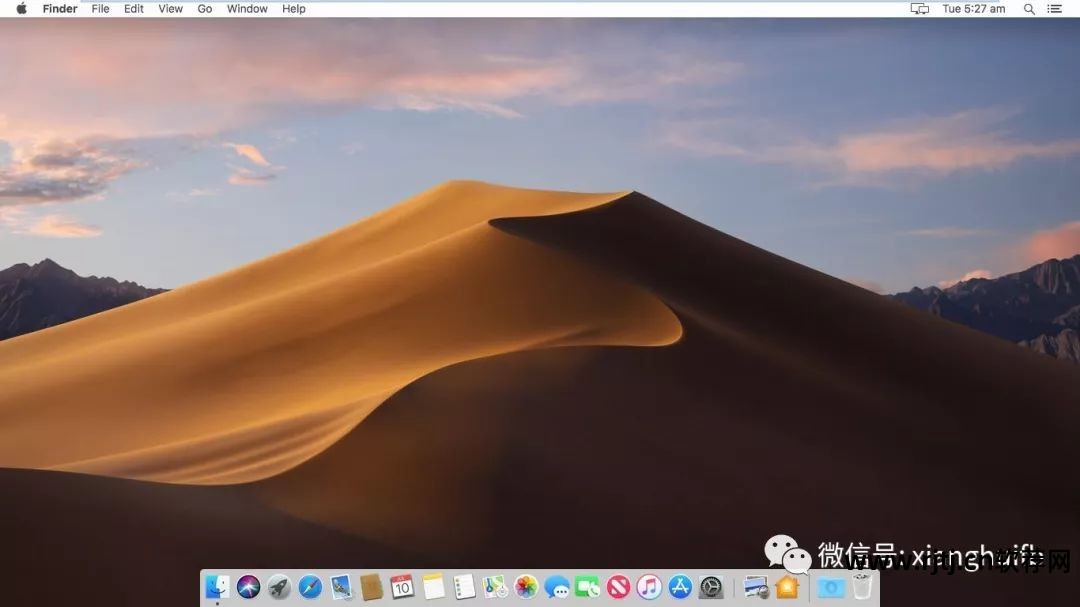1080x607 pixels.
Task: Open the Help menu
Action: [293, 9]
